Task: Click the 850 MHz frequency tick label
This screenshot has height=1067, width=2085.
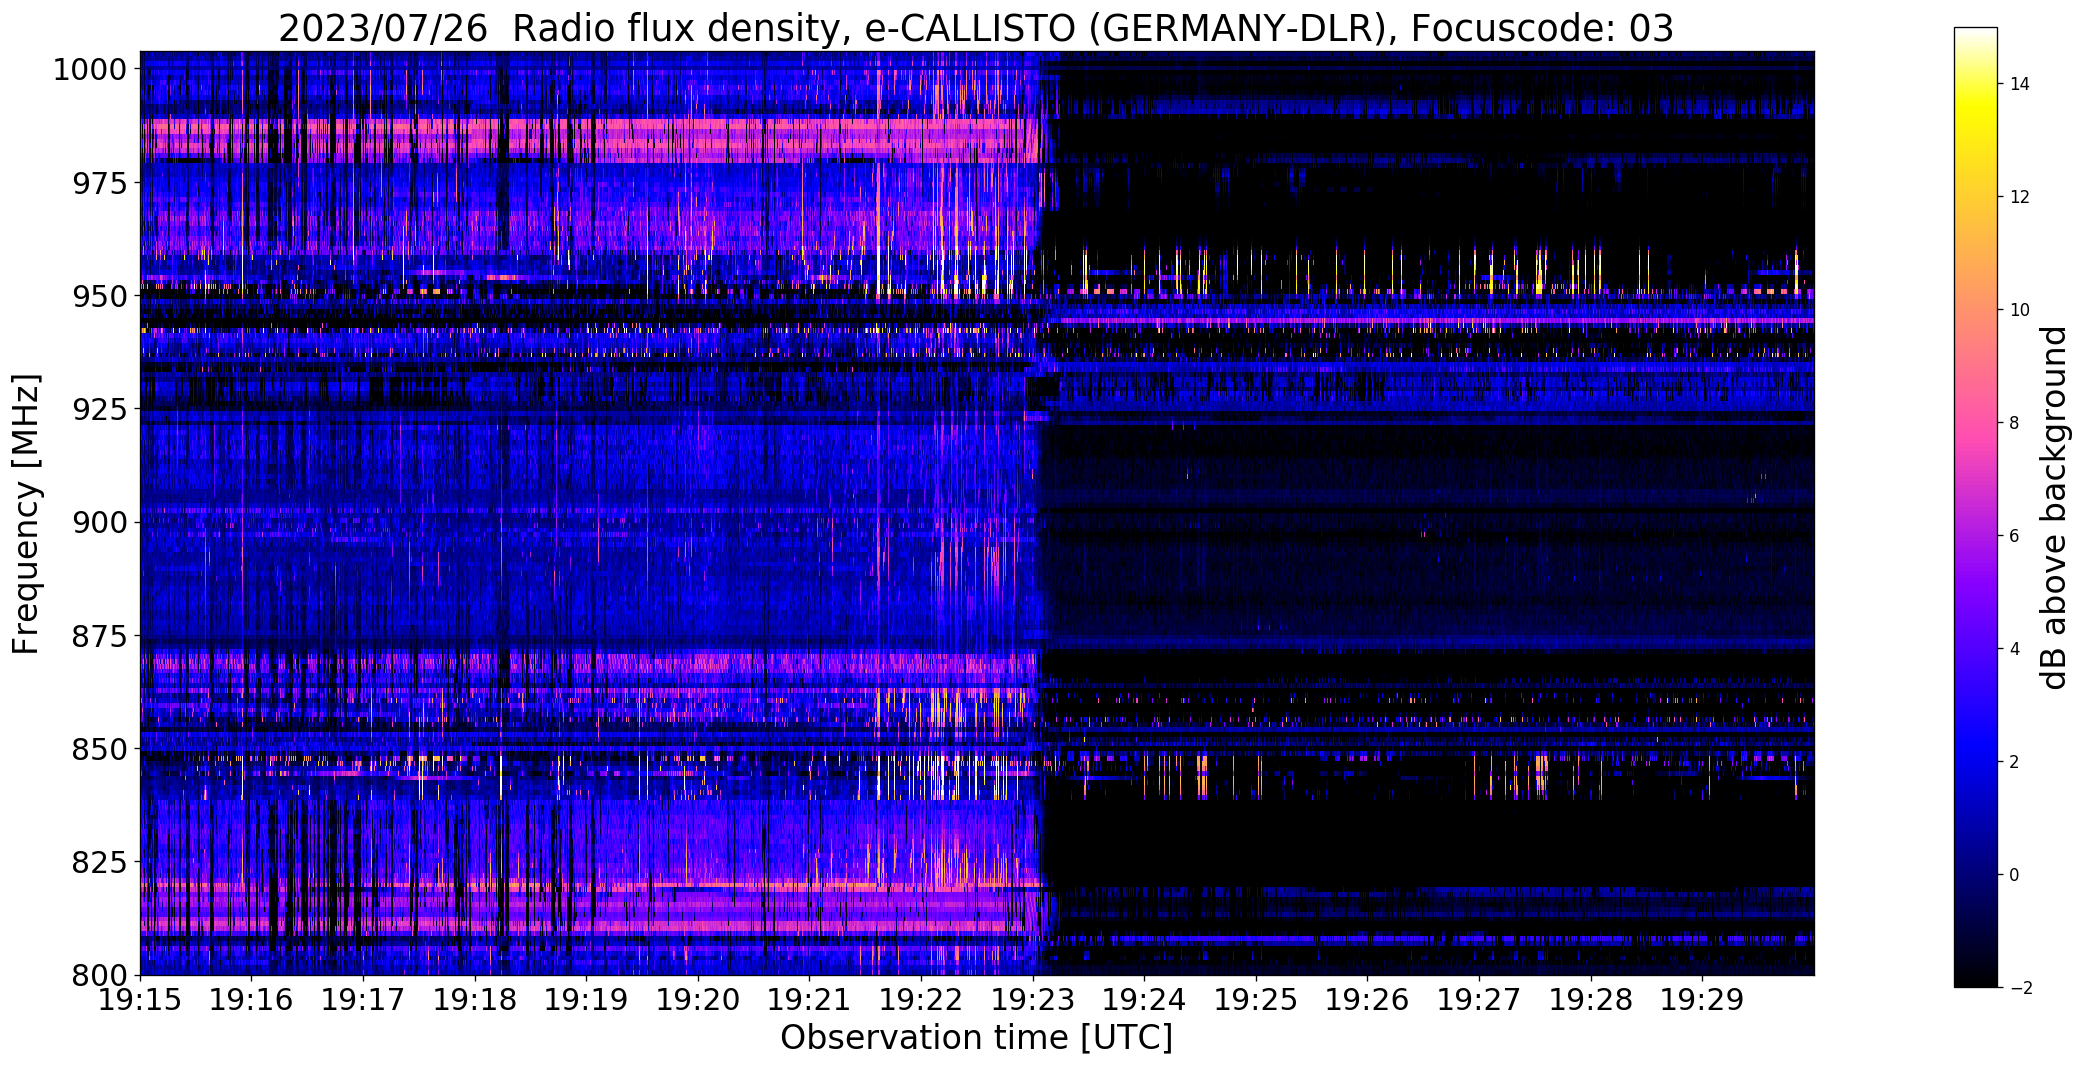Action: click(x=99, y=749)
